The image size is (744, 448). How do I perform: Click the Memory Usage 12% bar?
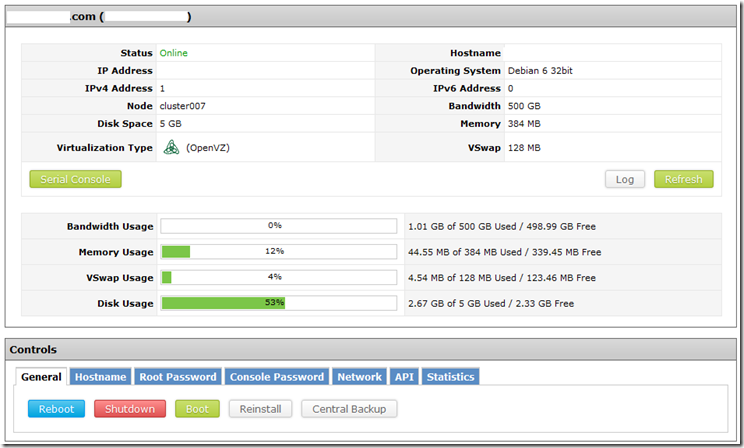pyautogui.click(x=279, y=252)
